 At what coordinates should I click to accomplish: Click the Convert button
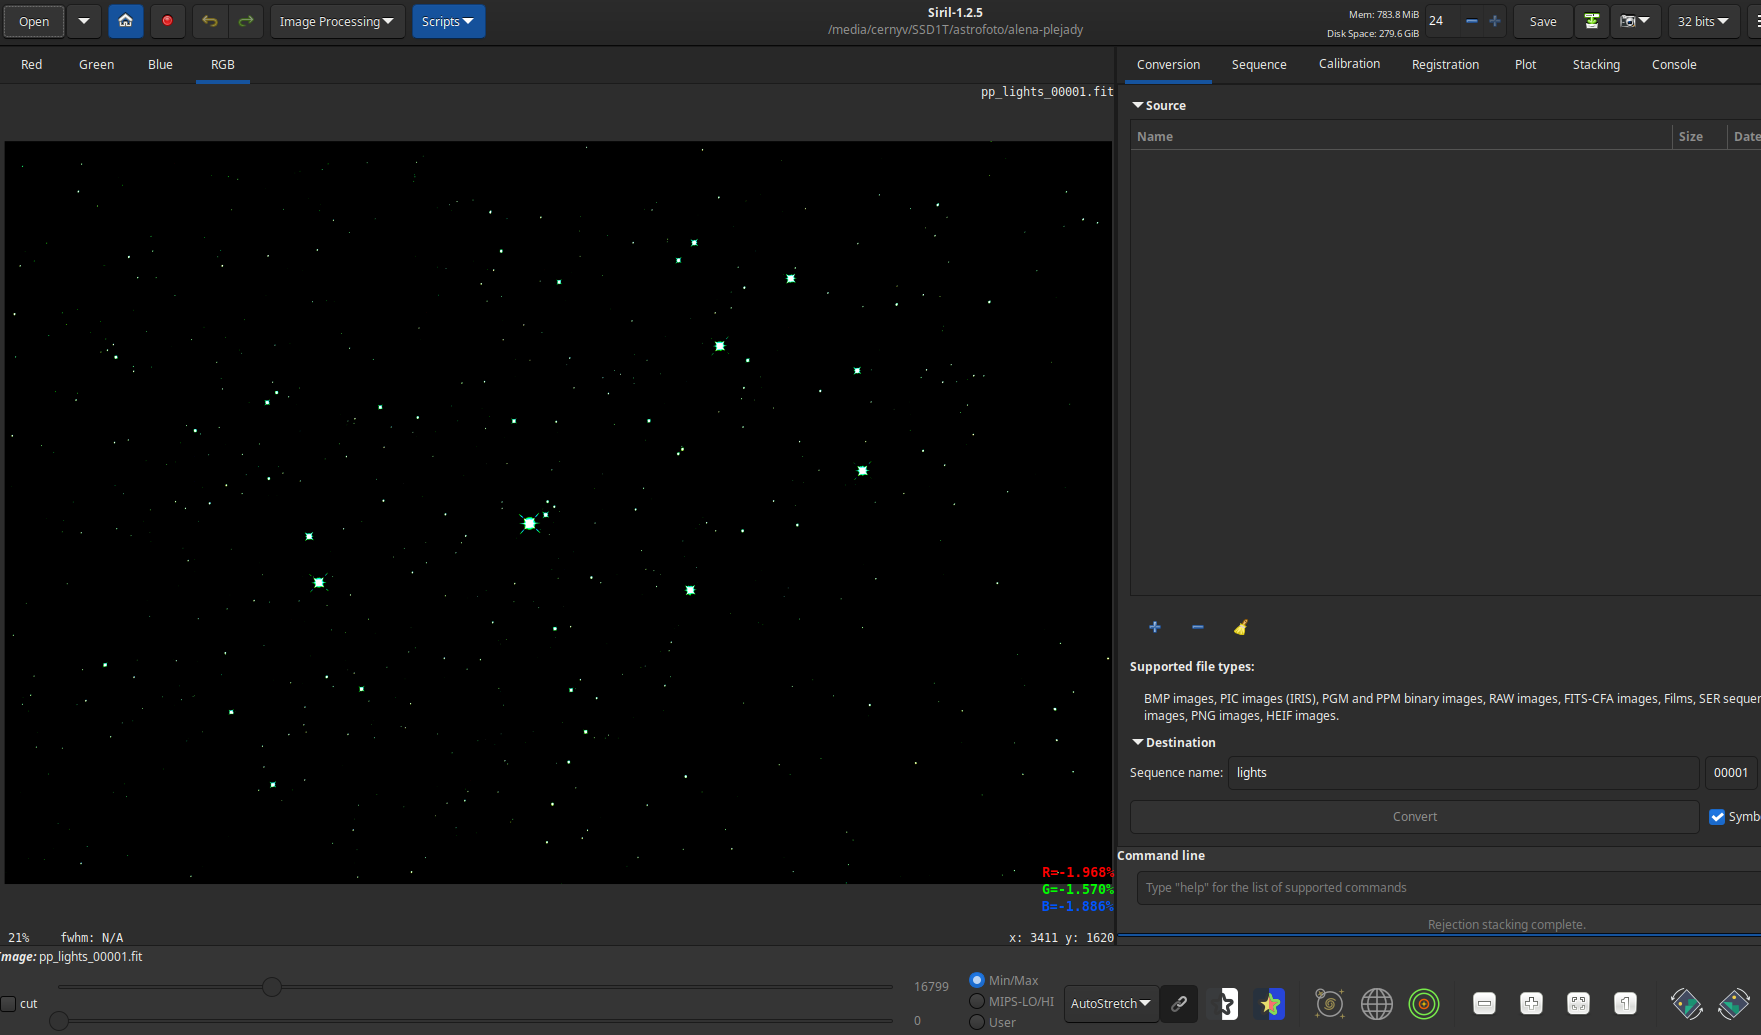(1414, 817)
